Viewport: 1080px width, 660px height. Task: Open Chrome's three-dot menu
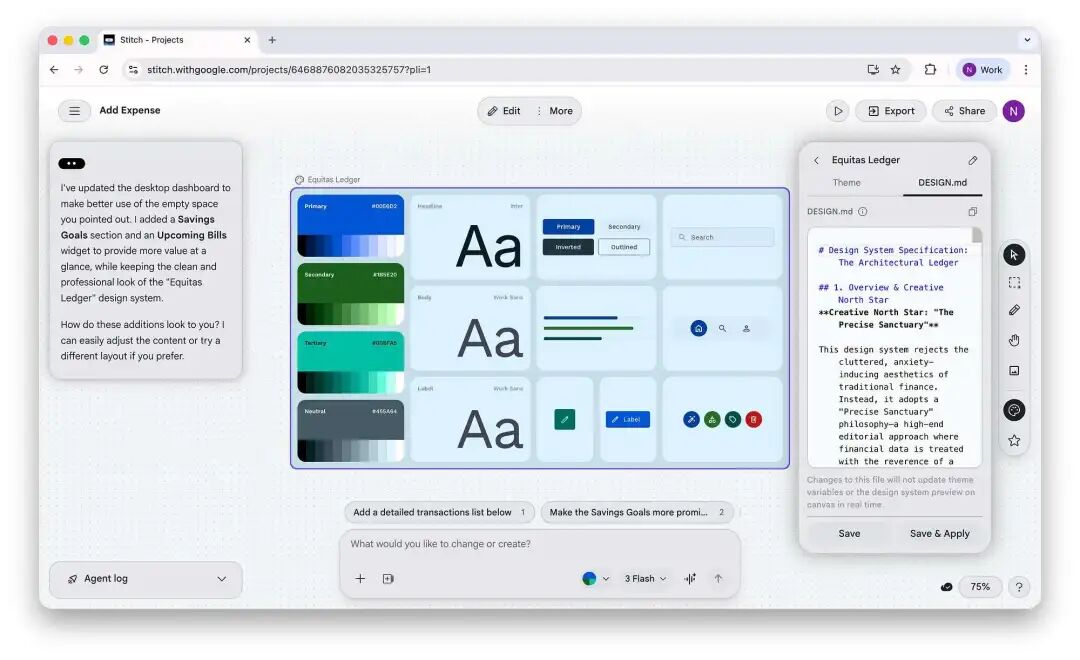pyautogui.click(x=1026, y=70)
